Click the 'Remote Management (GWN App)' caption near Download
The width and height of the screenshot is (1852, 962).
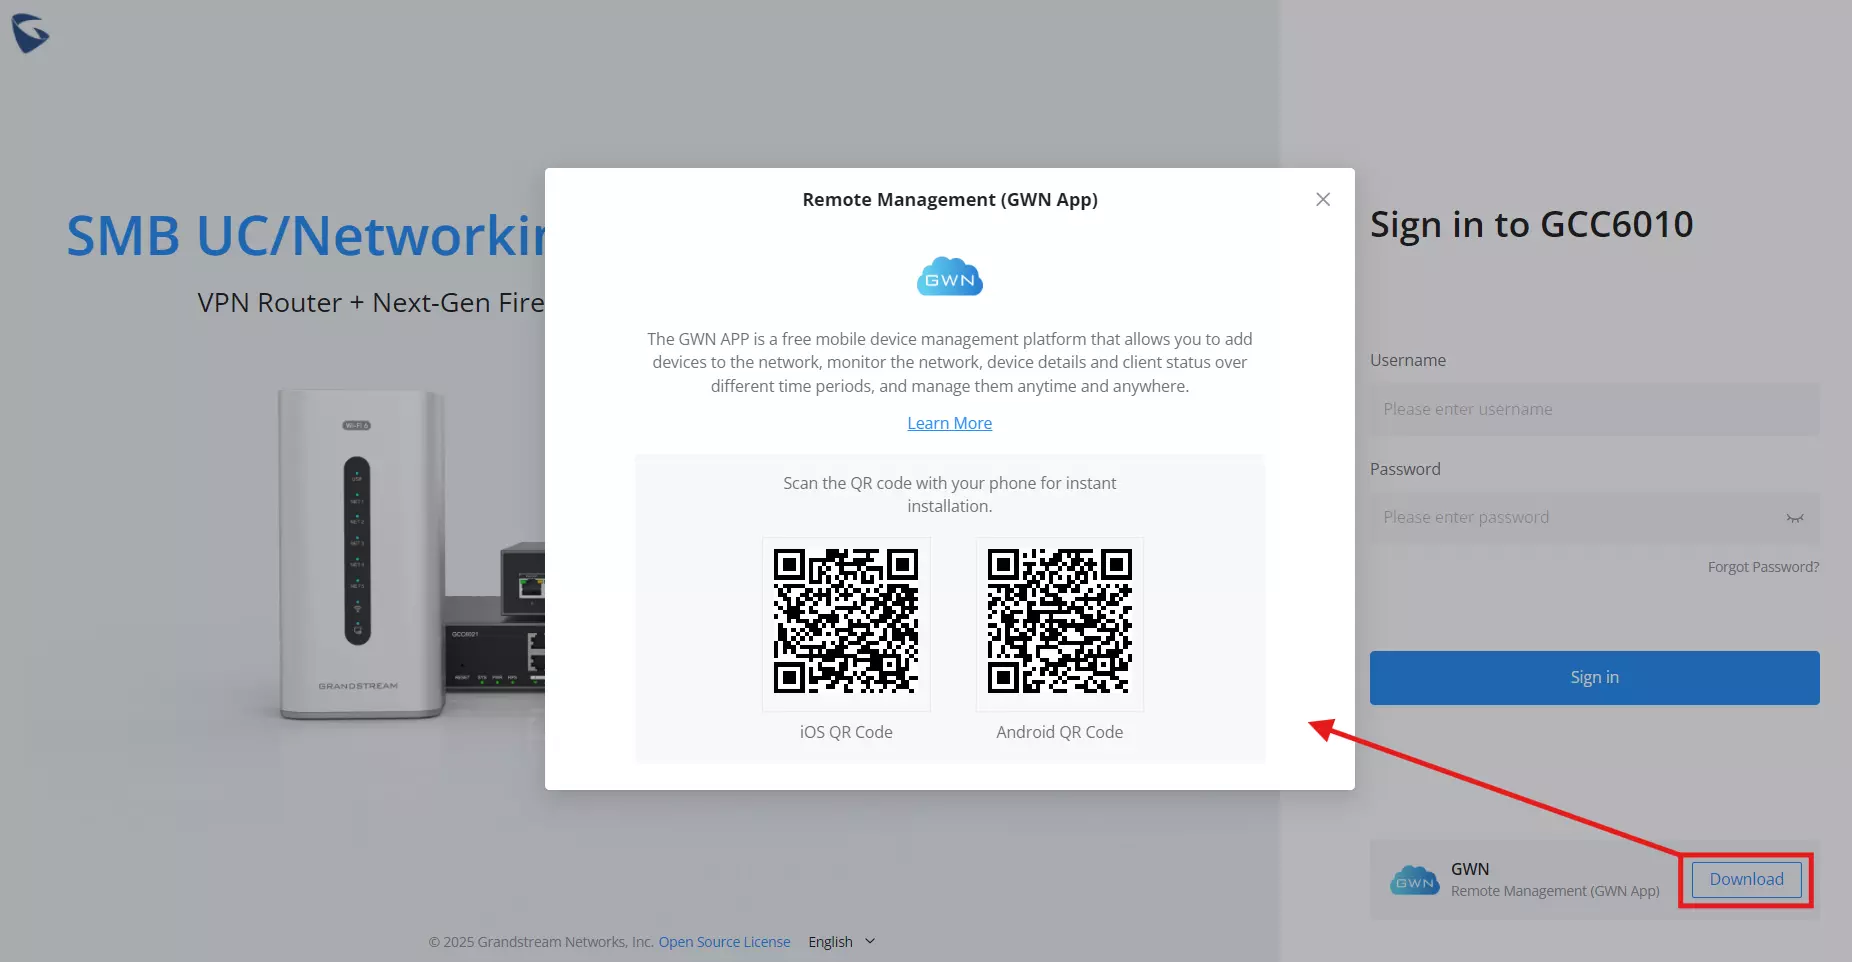tap(1555, 891)
